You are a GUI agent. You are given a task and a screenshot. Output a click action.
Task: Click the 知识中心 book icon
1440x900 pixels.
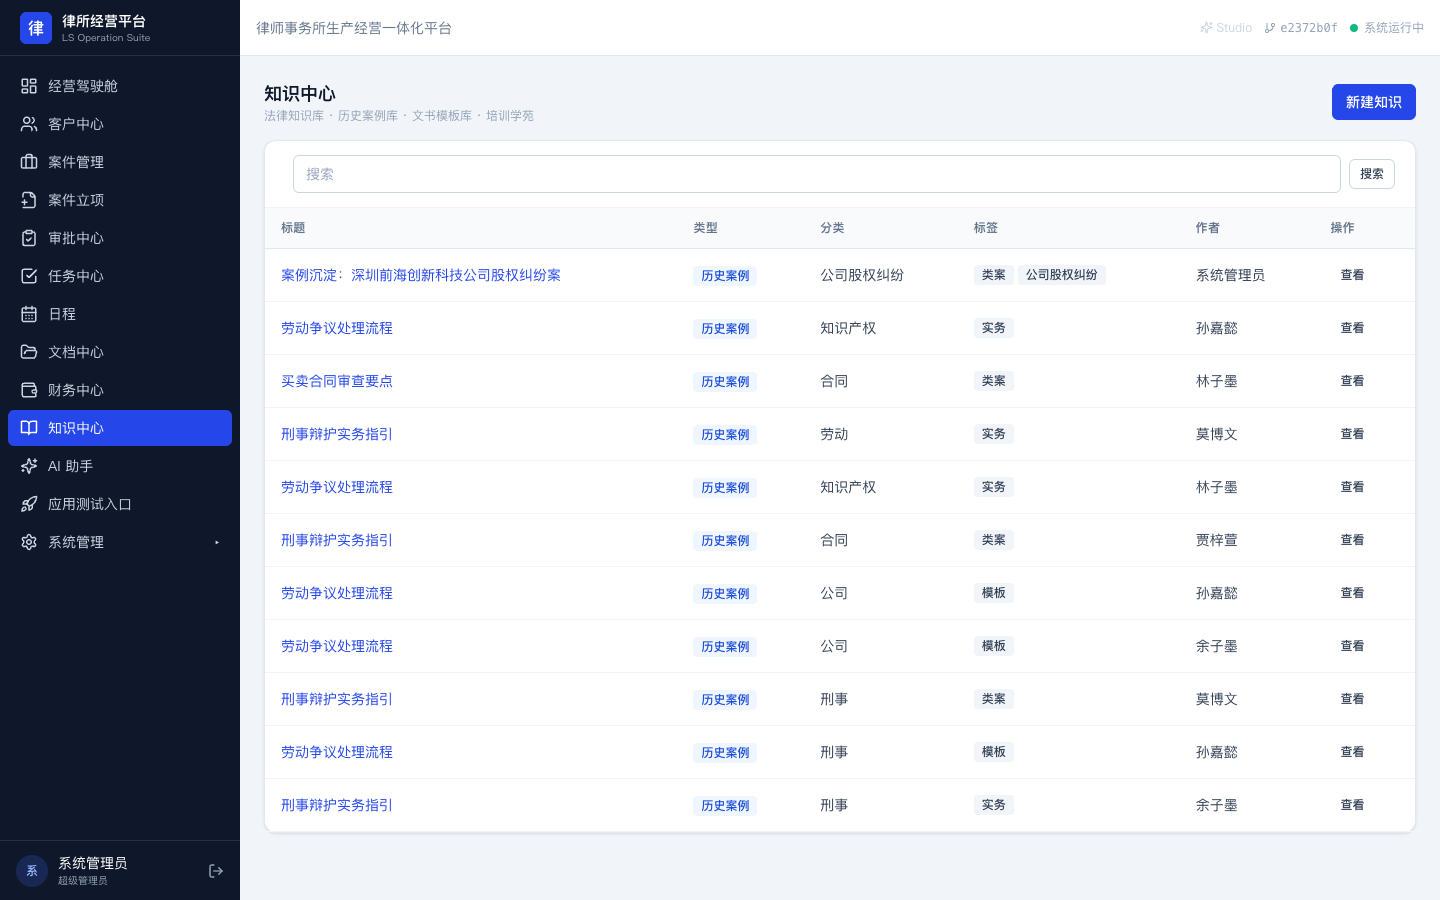(29, 428)
